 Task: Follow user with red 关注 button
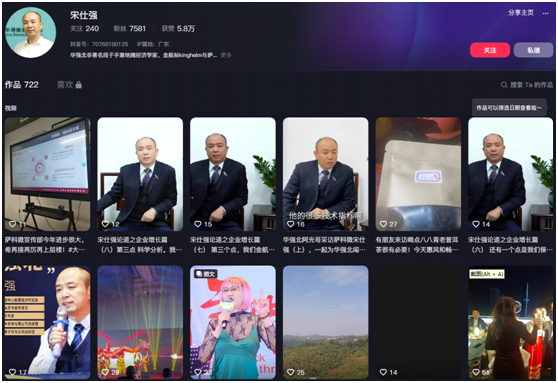click(490, 50)
